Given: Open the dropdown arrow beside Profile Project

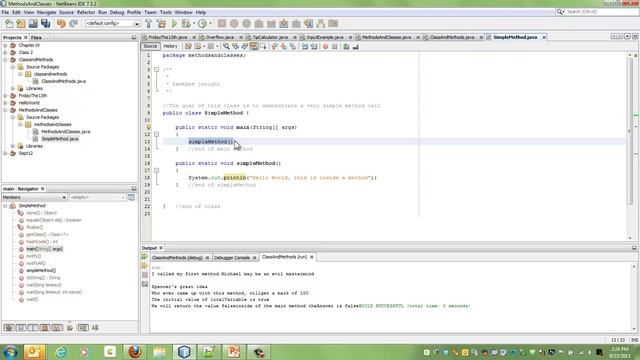Looking at the screenshot, I should 210,24.
